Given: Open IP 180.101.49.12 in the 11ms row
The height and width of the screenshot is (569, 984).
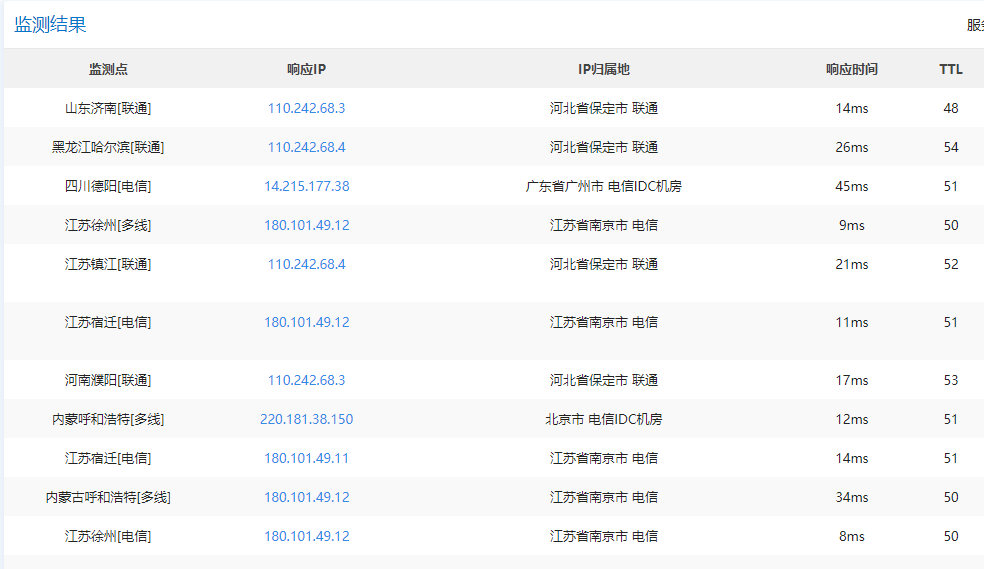Looking at the screenshot, I should [306, 322].
